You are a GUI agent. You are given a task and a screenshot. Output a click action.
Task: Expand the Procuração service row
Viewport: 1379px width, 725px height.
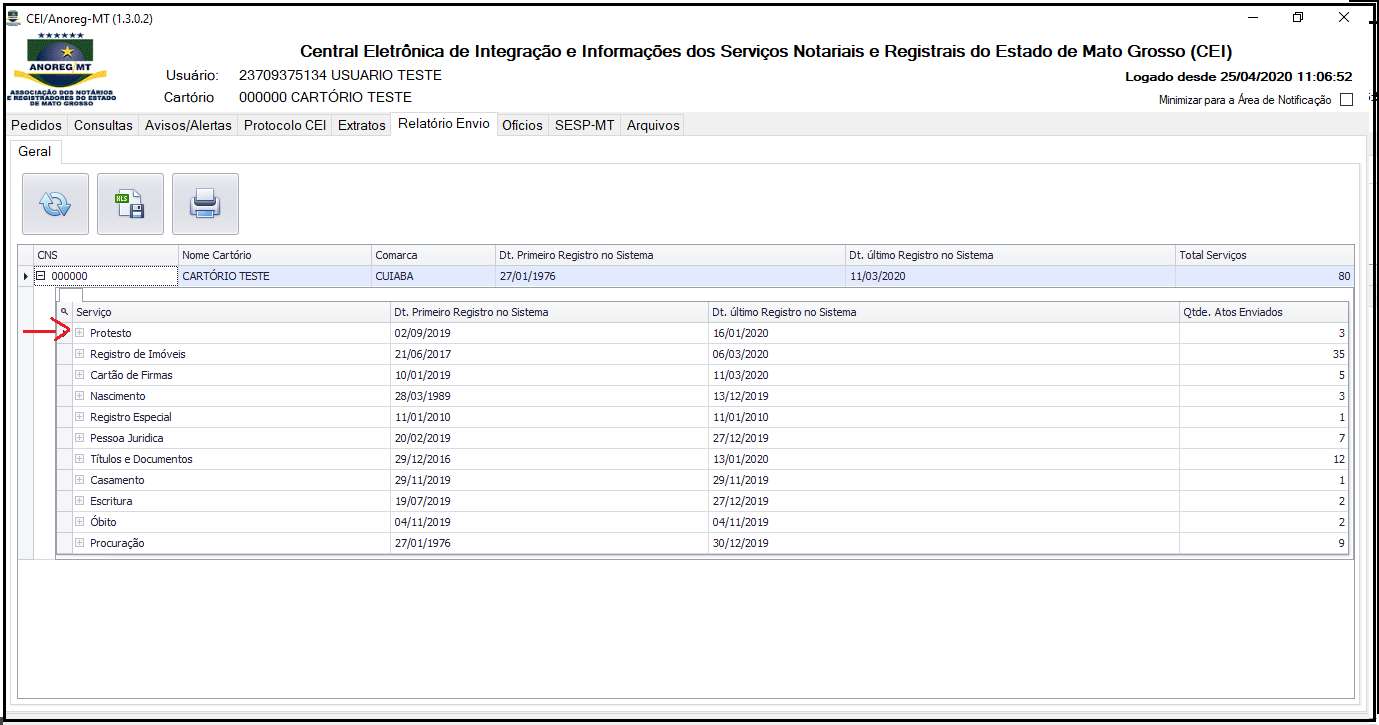point(80,543)
